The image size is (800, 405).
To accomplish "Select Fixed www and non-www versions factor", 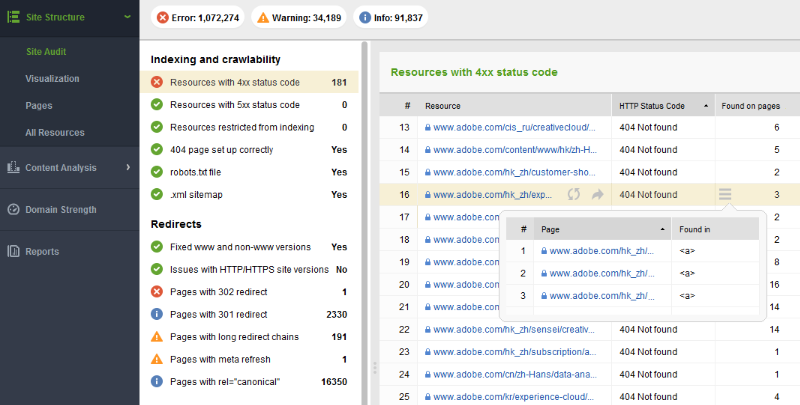I will tap(249, 247).
